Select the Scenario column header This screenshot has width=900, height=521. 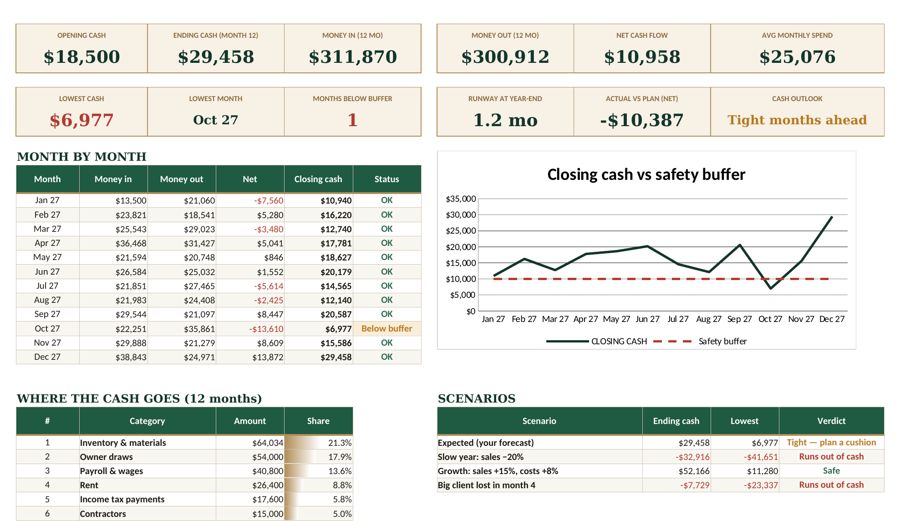tap(539, 421)
